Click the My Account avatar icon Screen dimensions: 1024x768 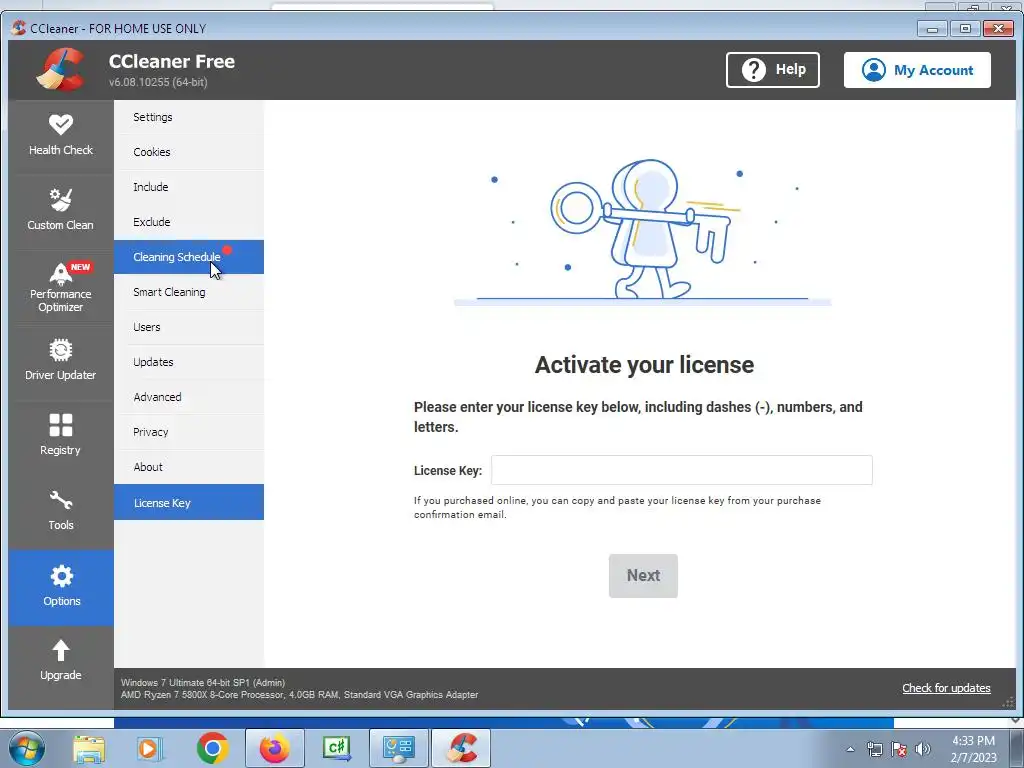click(x=874, y=70)
